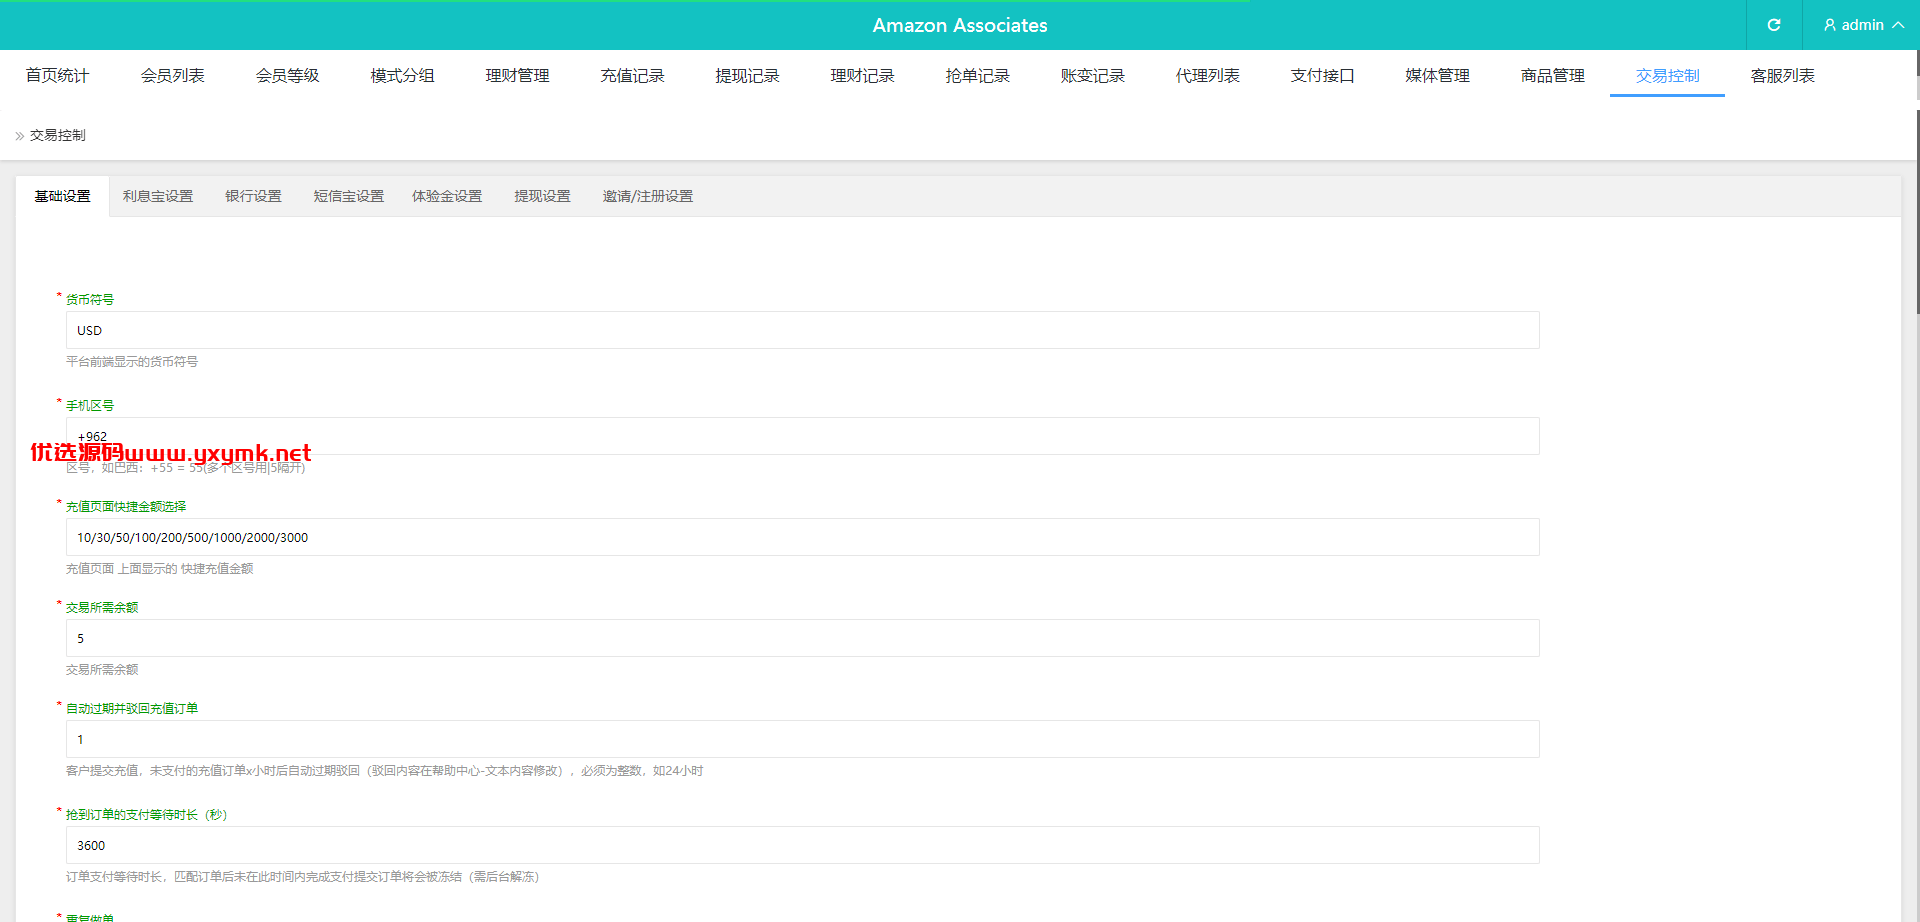Switch to the 利息宝设置 tab

coord(158,196)
